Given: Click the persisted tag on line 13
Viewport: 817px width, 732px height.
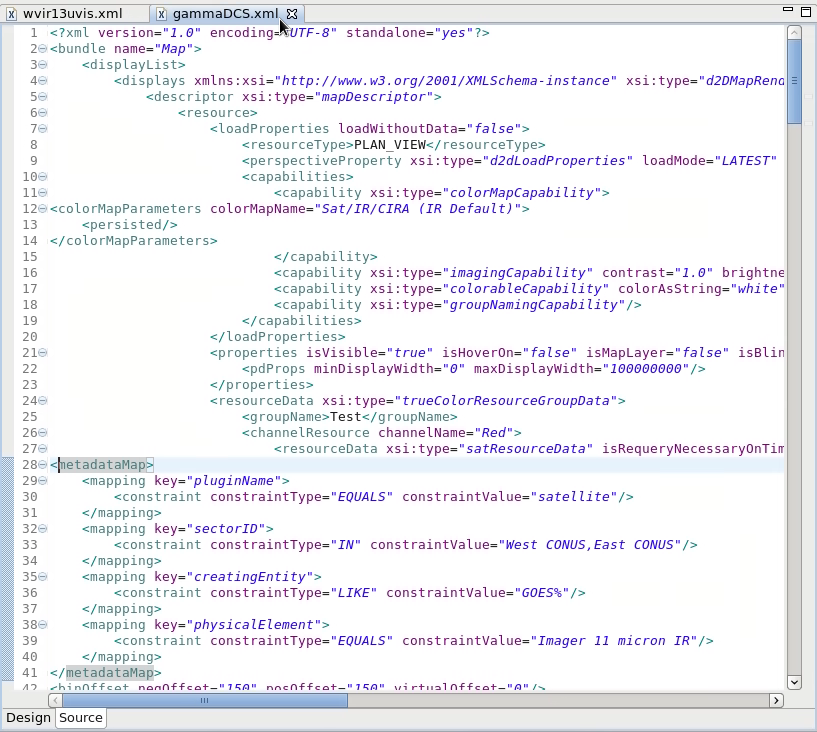Looking at the screenshot, I should (130, 225).
